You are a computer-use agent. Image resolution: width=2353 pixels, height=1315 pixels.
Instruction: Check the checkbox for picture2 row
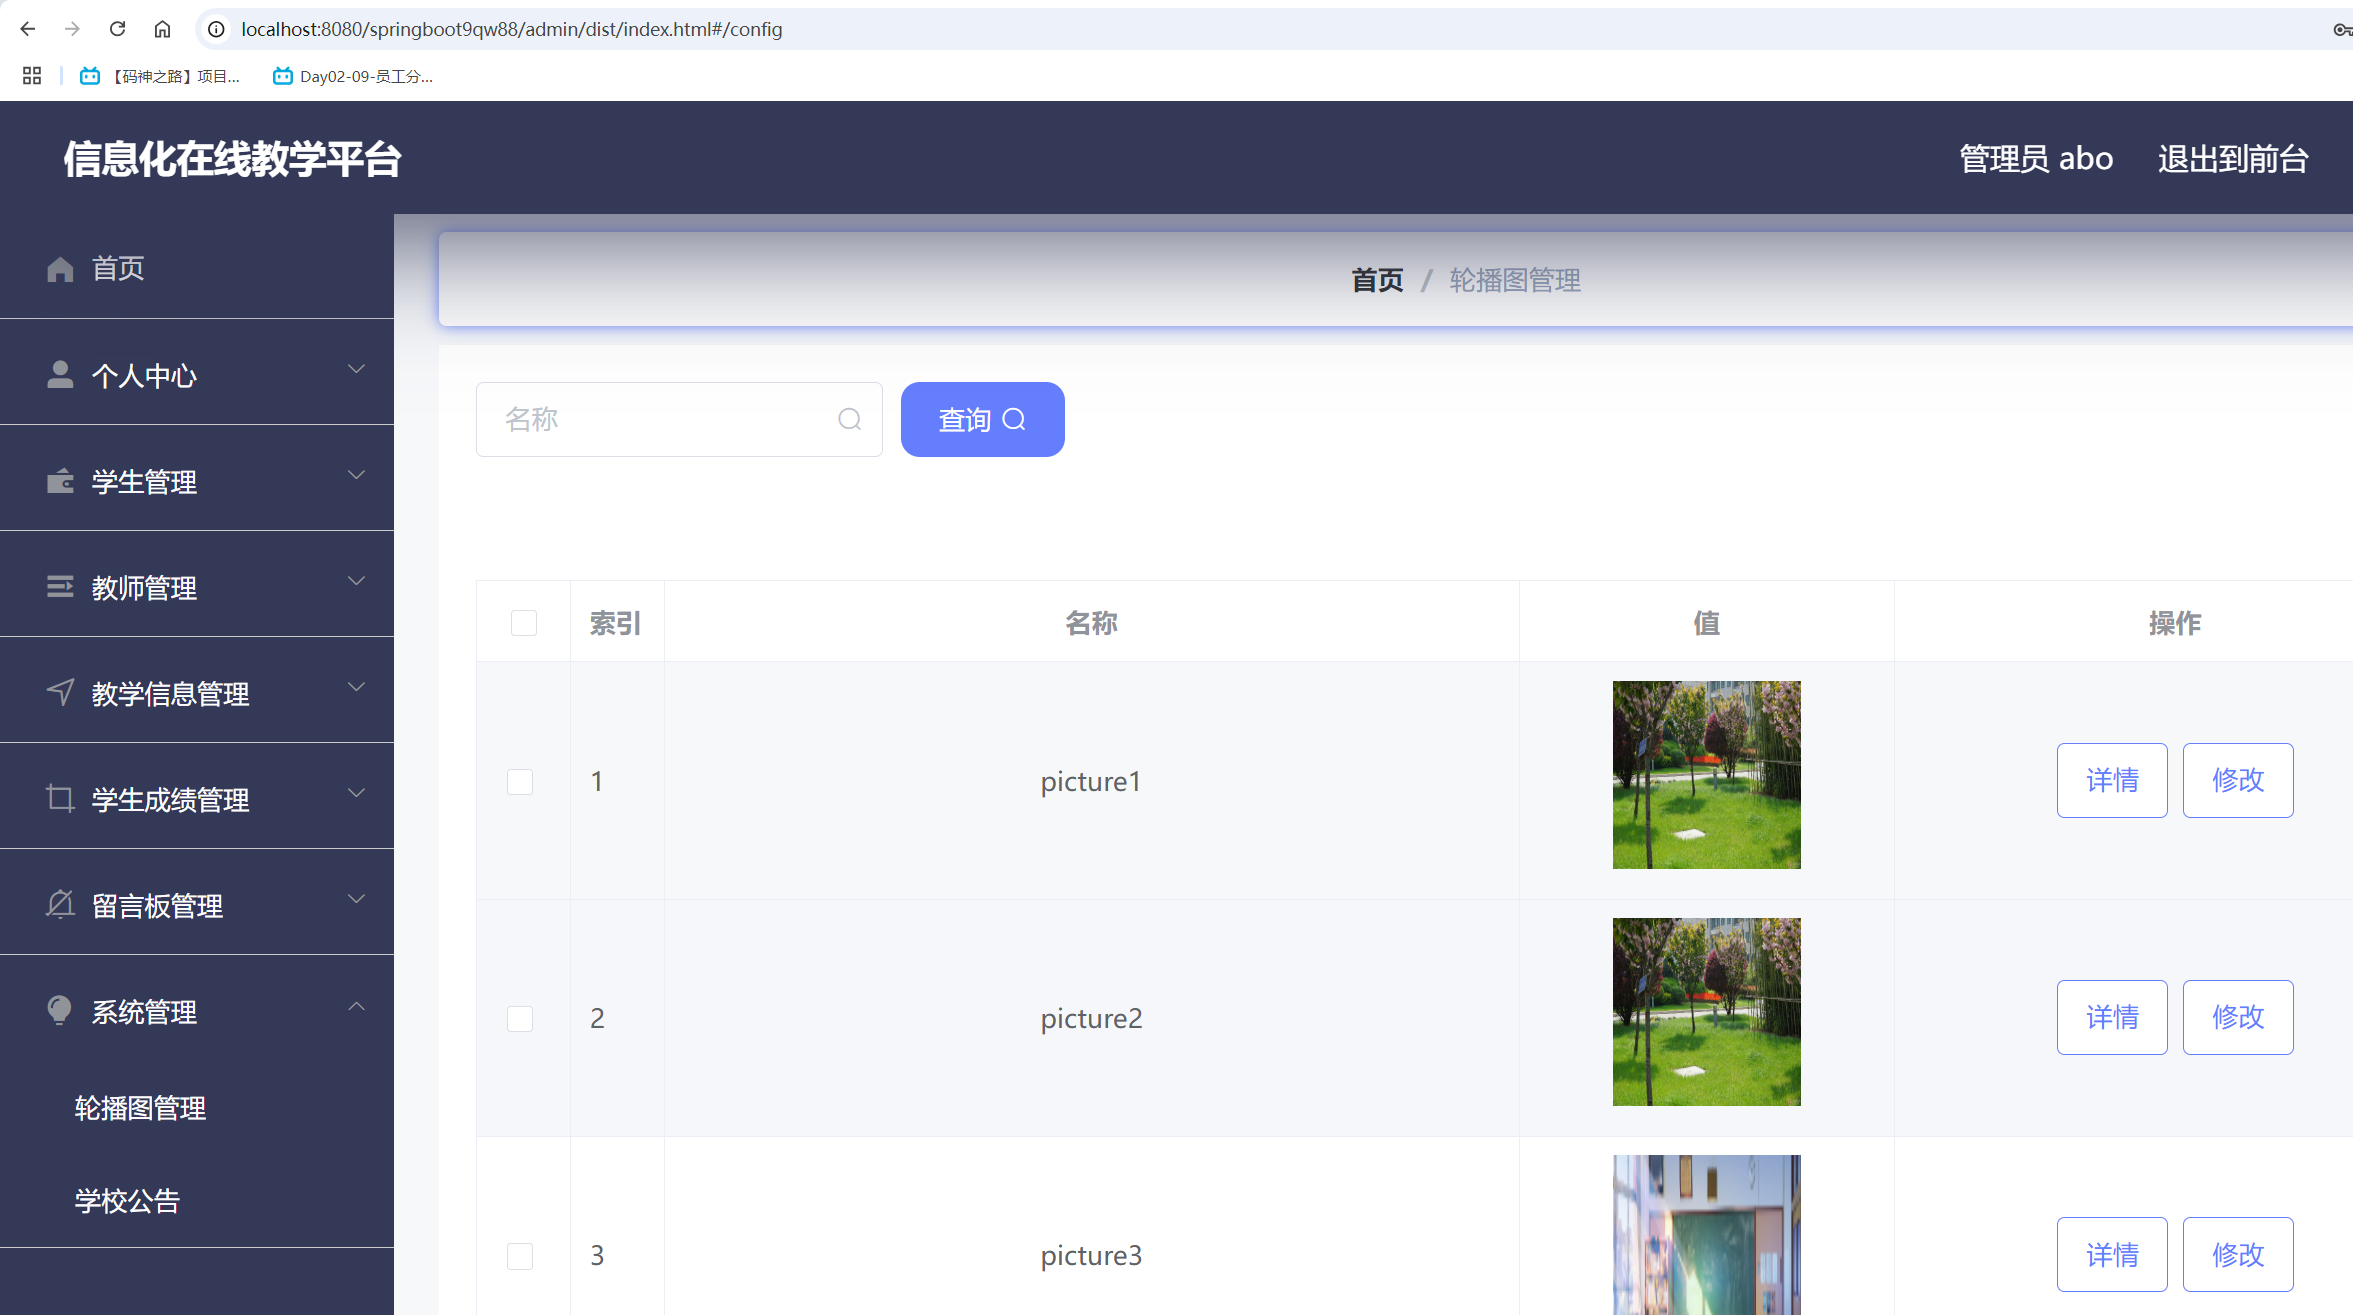[x=520, y=1018]
